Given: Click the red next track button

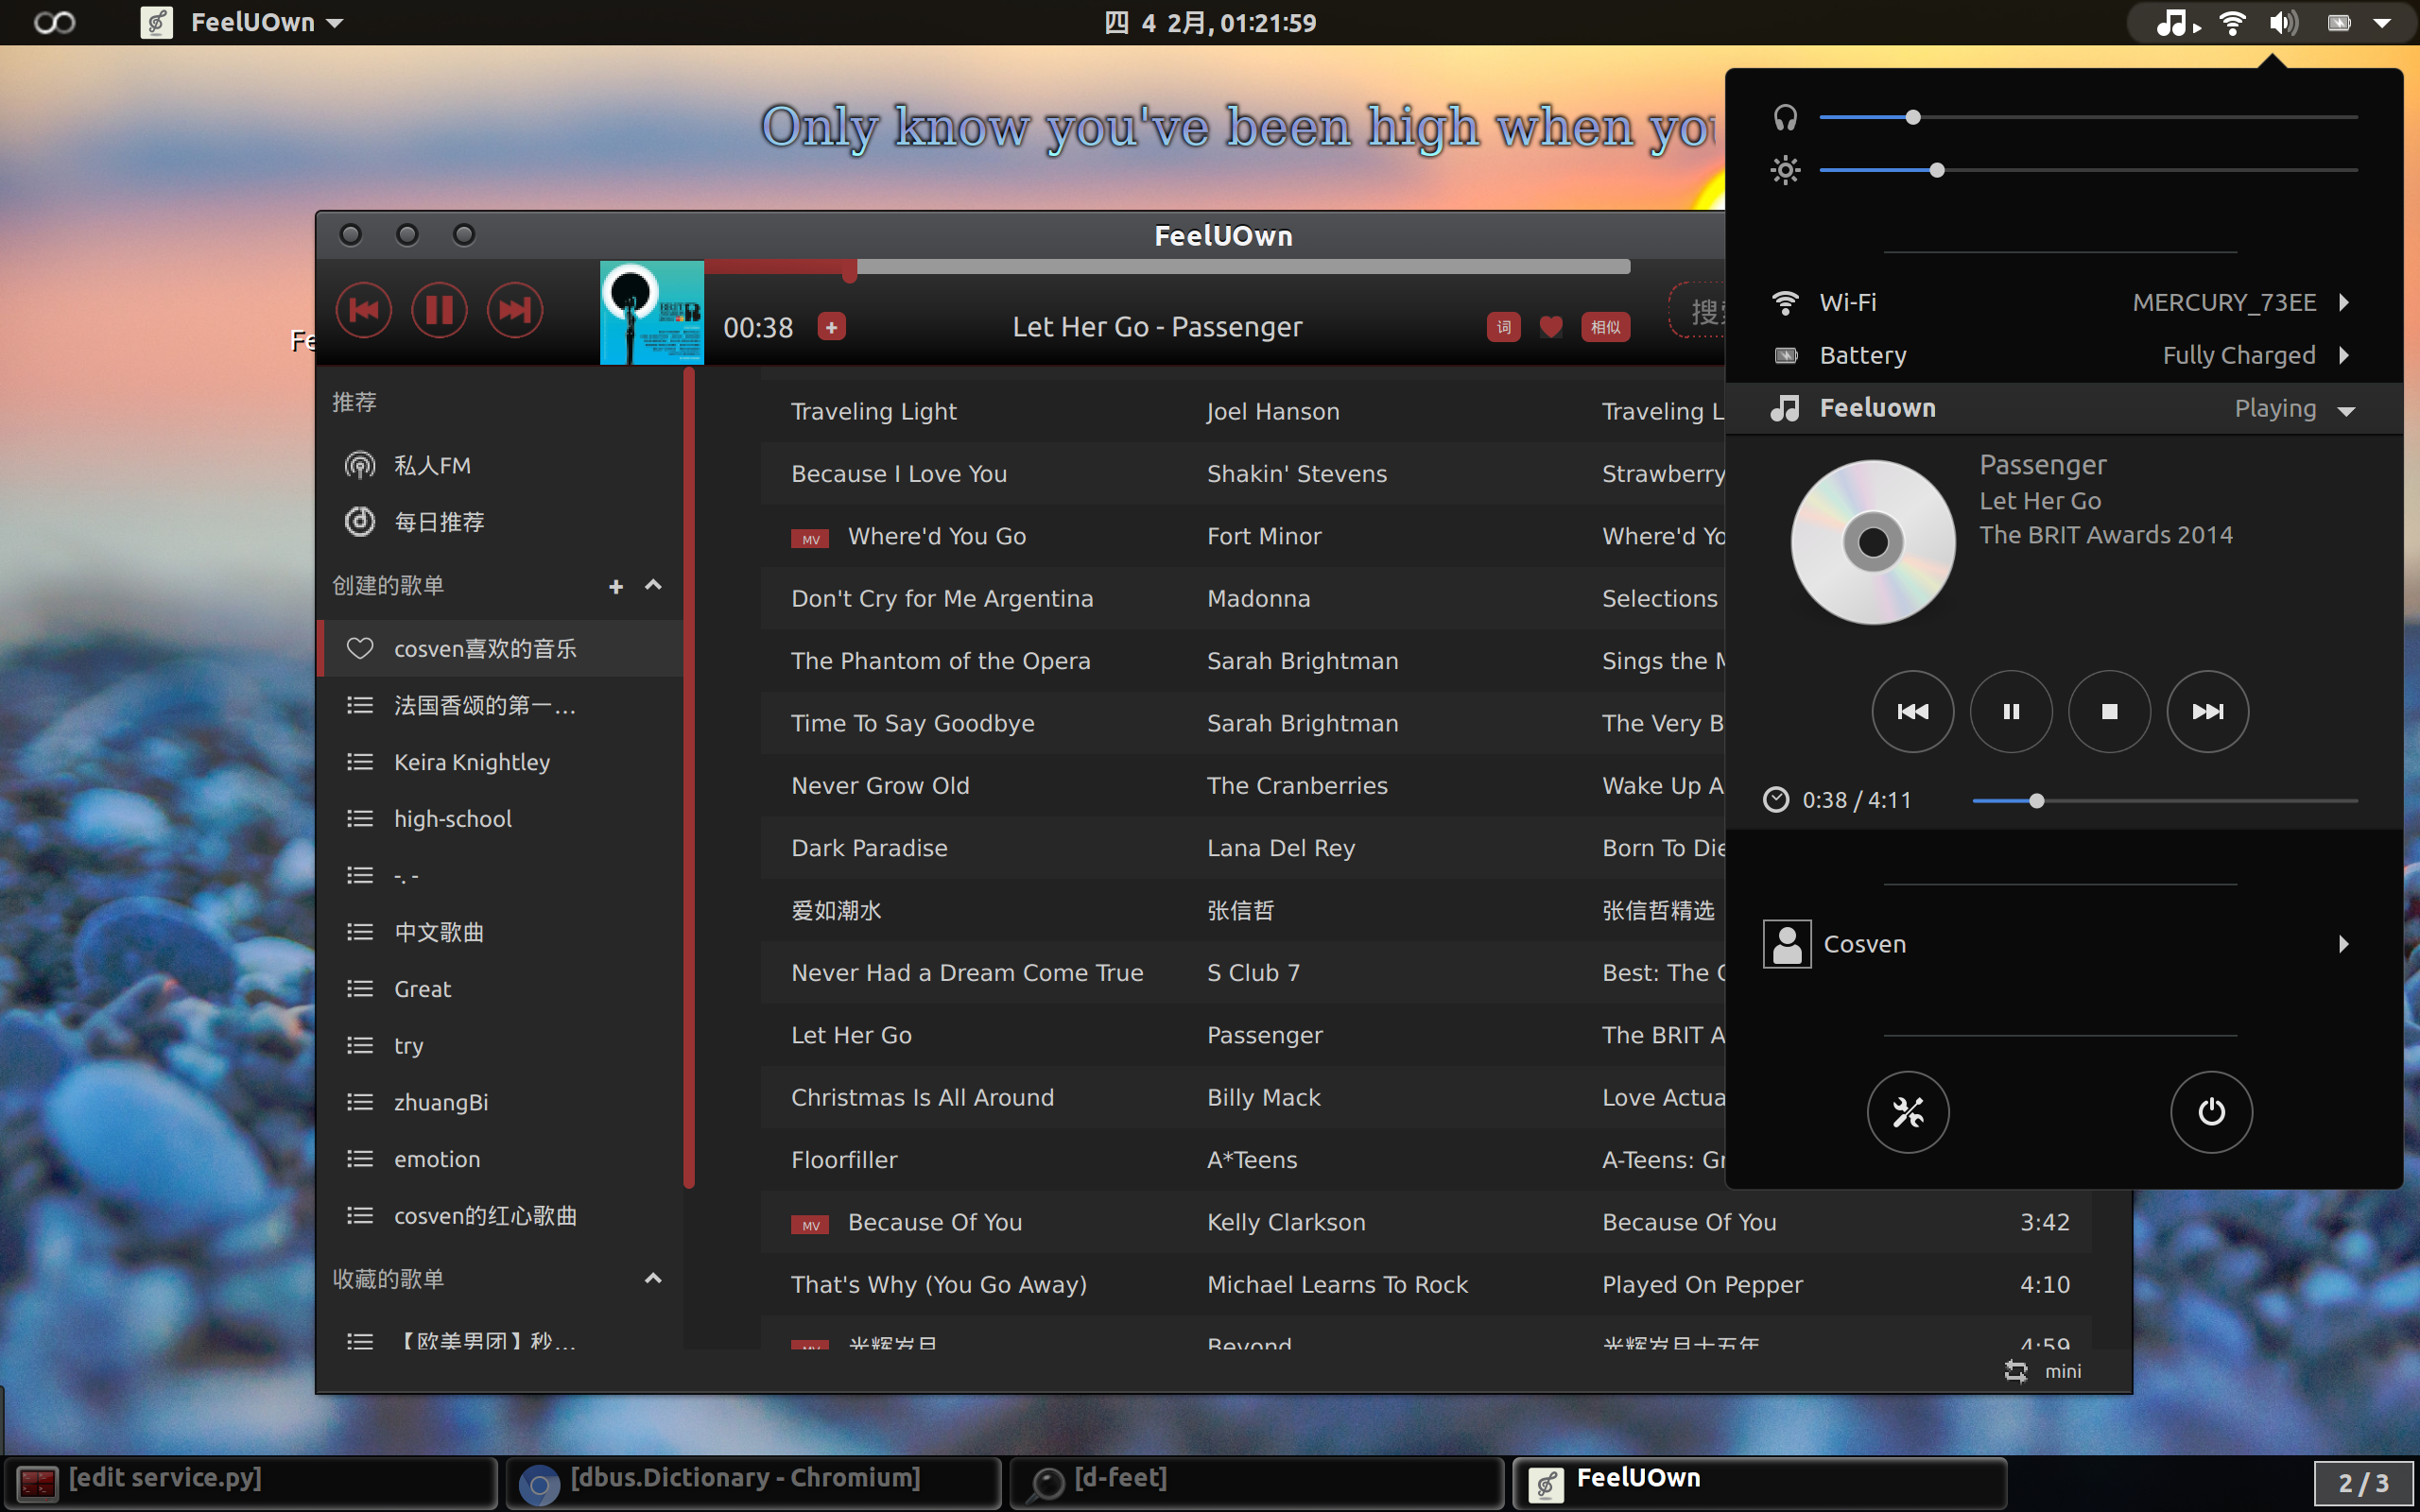Looking at the screenshot, I should point(515,311).
